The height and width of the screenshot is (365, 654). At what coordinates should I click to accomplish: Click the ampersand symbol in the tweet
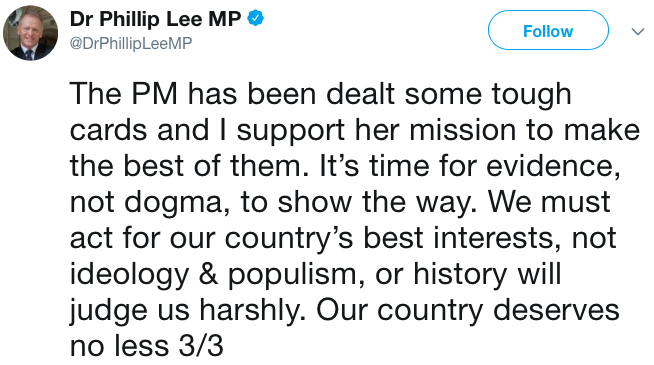coord(208,274)
